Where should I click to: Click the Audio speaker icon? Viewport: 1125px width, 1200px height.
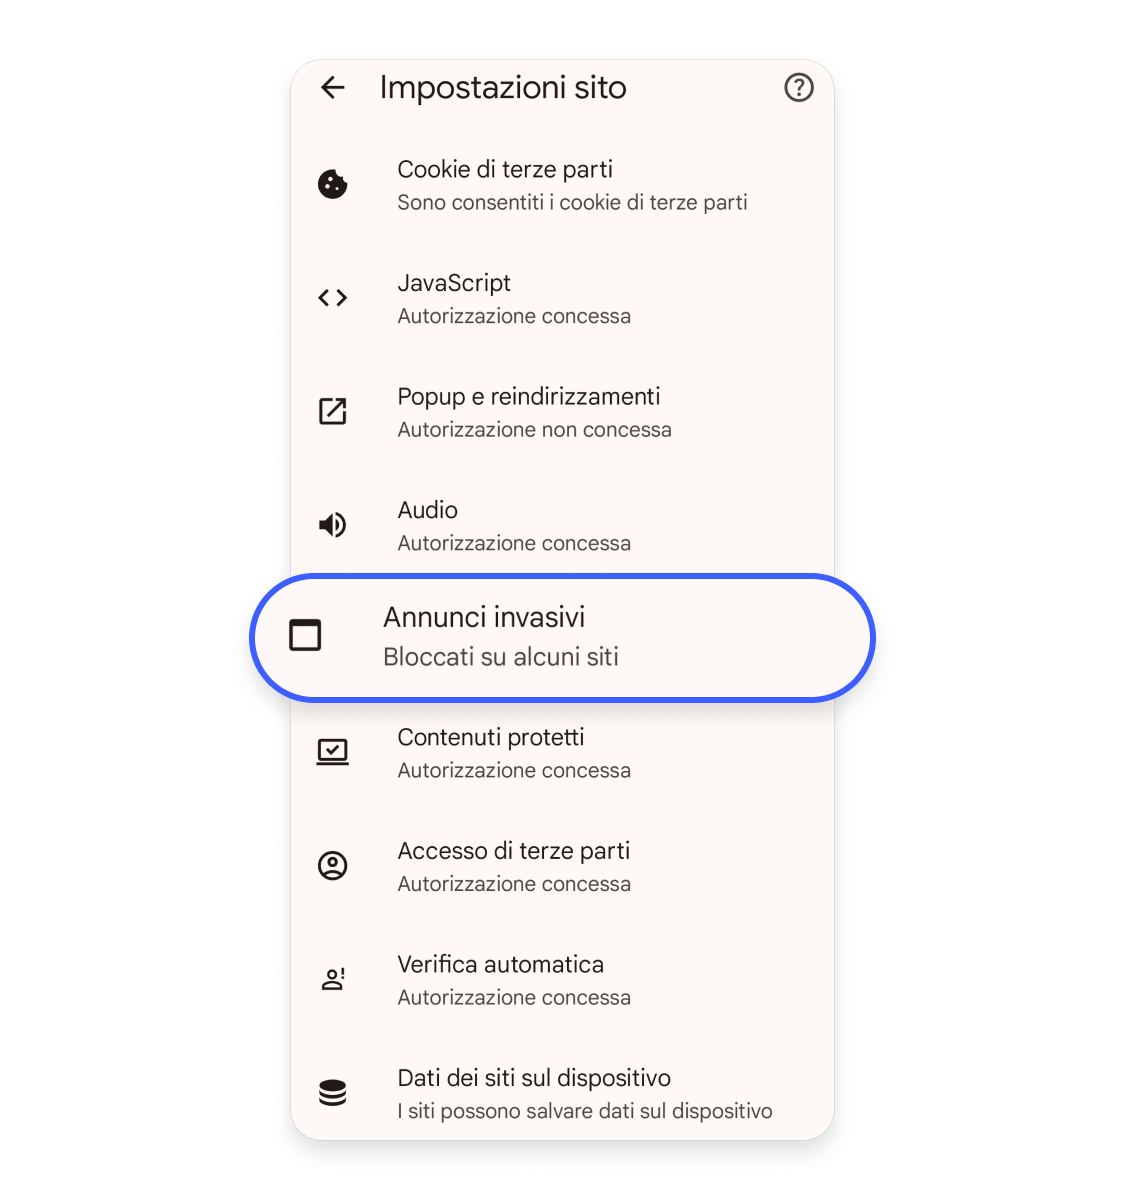[x=333, y=524]
